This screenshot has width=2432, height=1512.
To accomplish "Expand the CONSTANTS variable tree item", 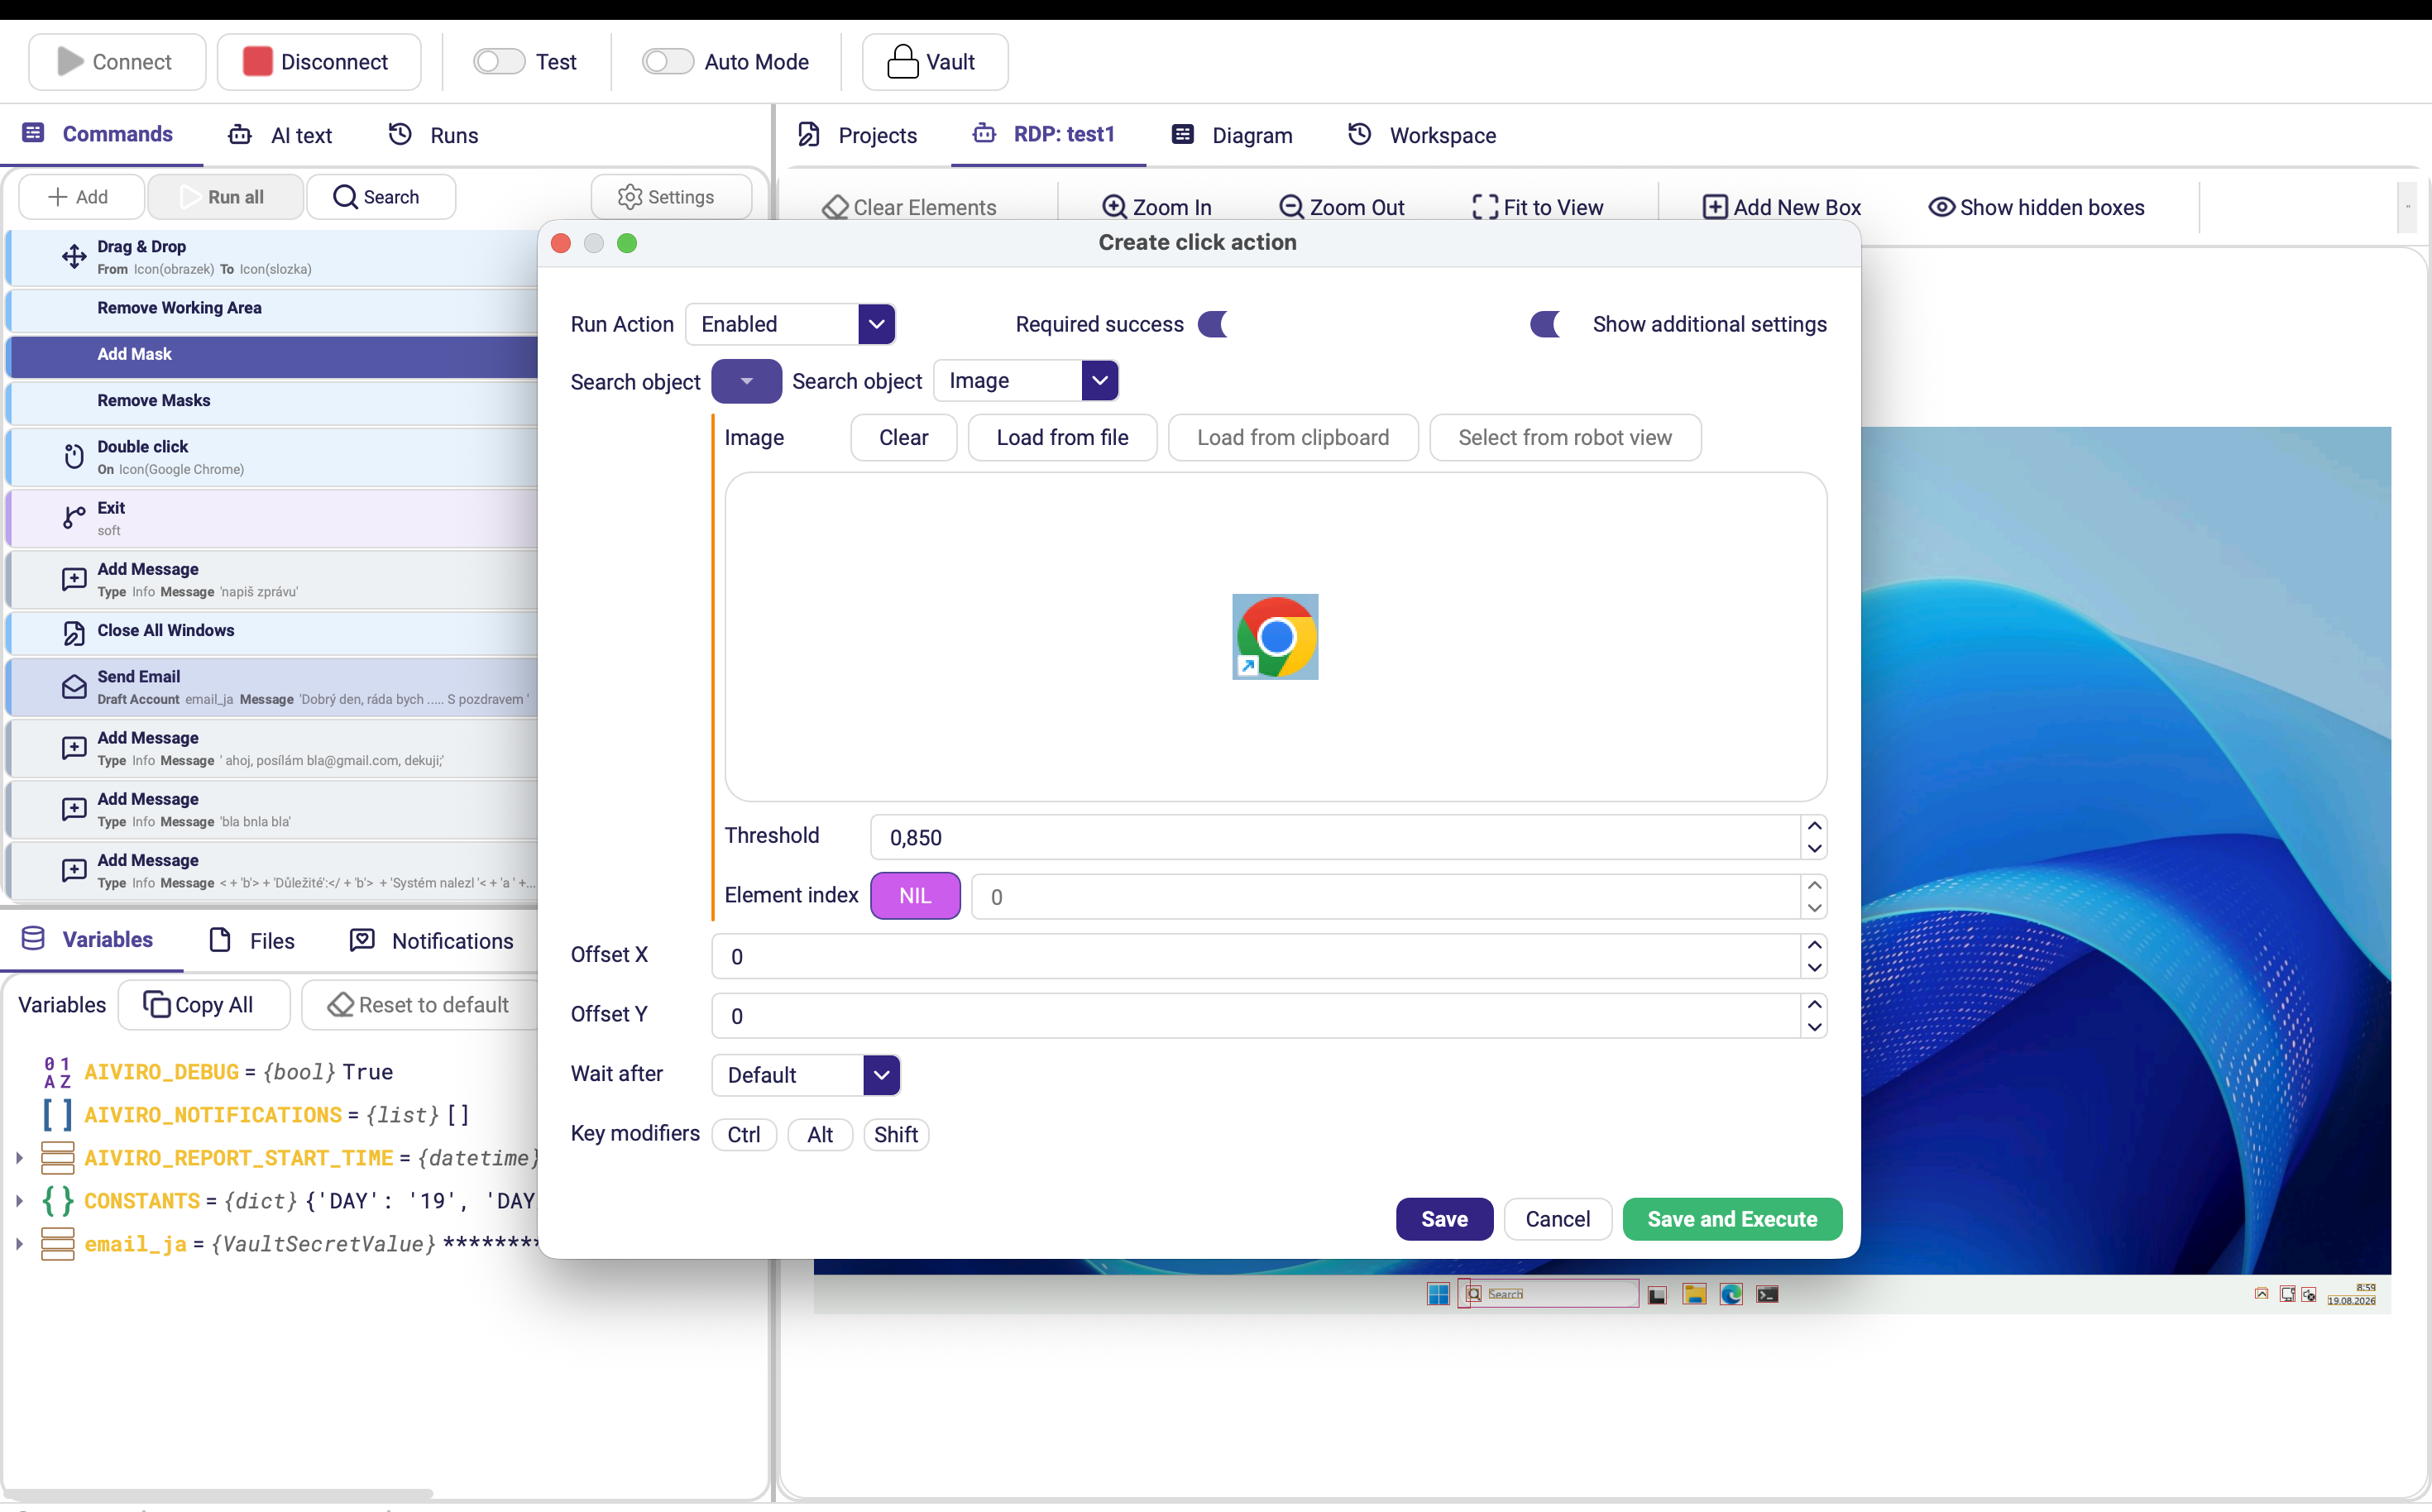I will pyautogui.click(x=19, y=1201).
